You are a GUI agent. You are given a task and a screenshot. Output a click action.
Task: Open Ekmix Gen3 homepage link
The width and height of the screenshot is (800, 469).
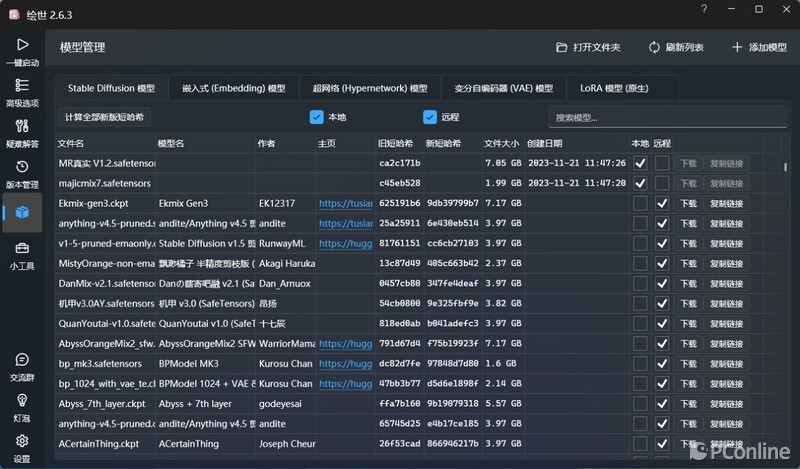click(345, 204)
